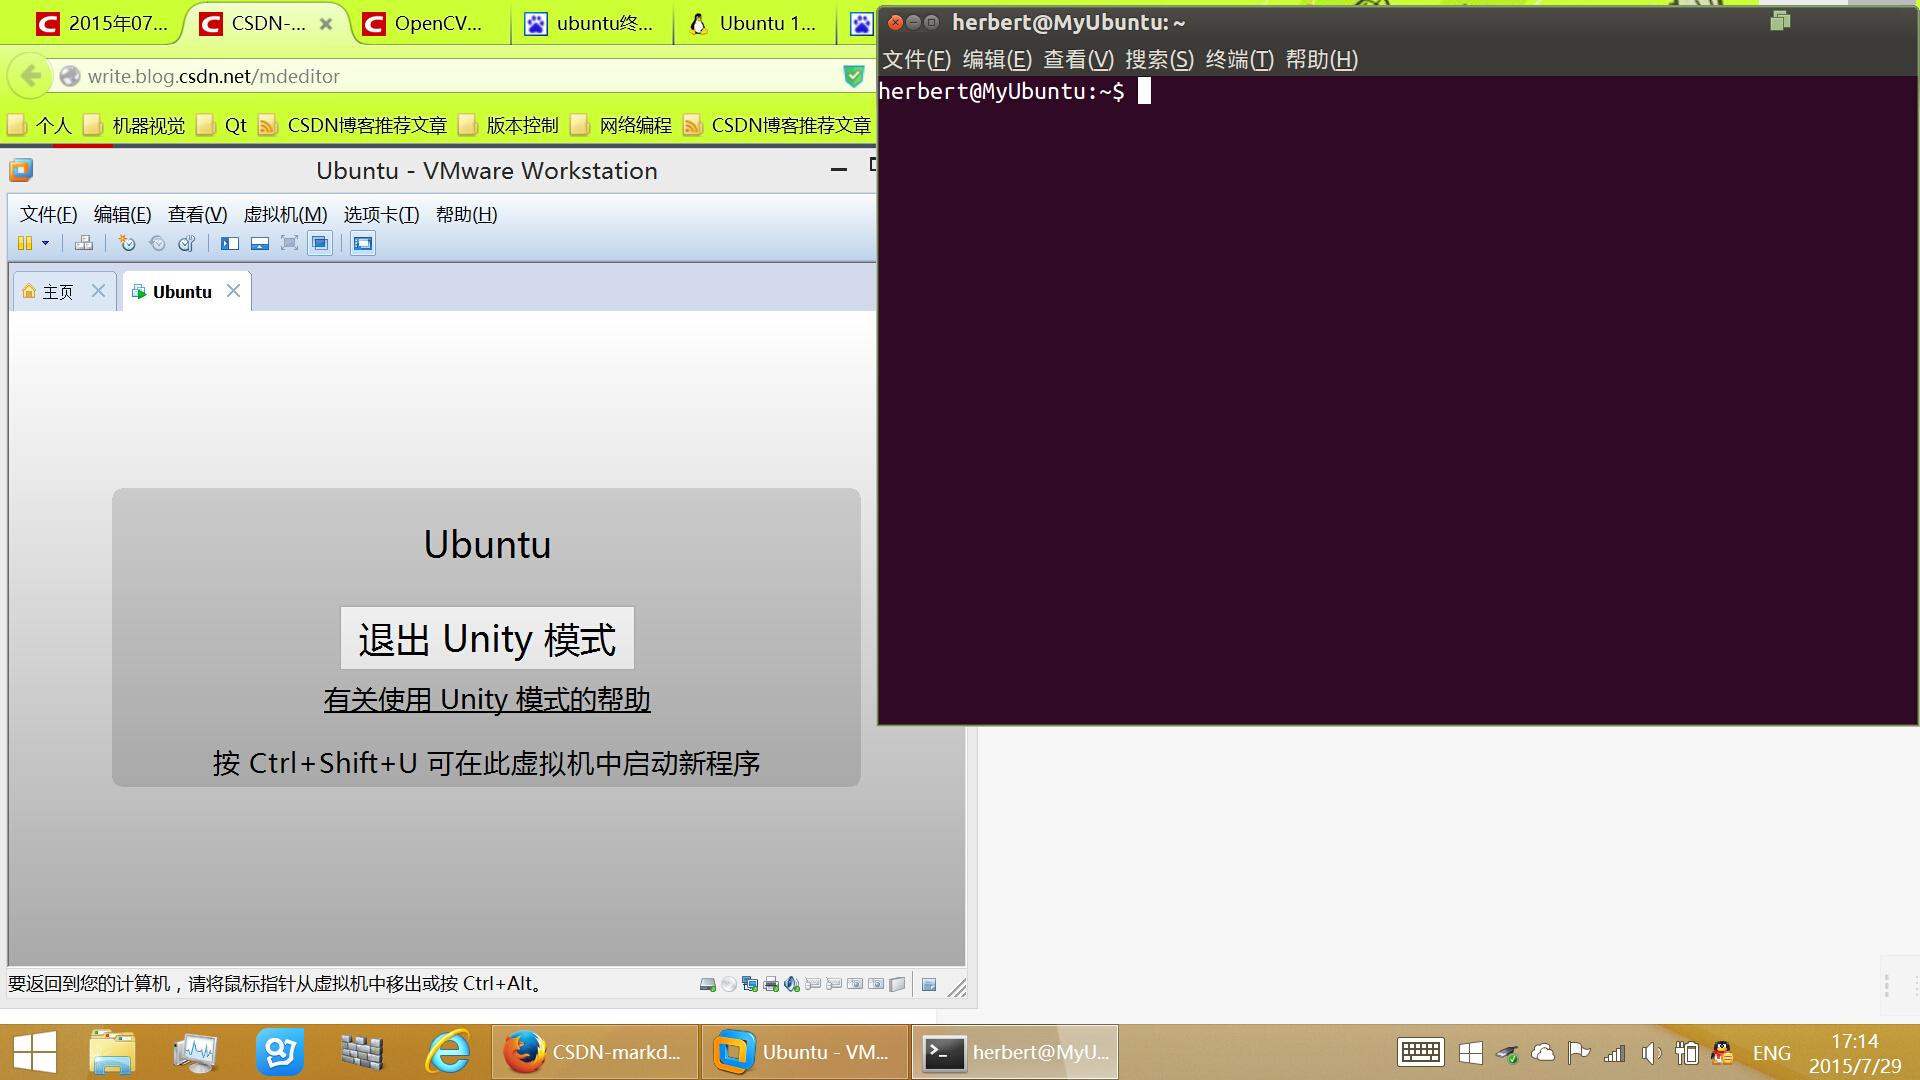Click the CD/DVD drive status icon in VMware
This screenshot has height=1080, width=1920.
(729, 984)
